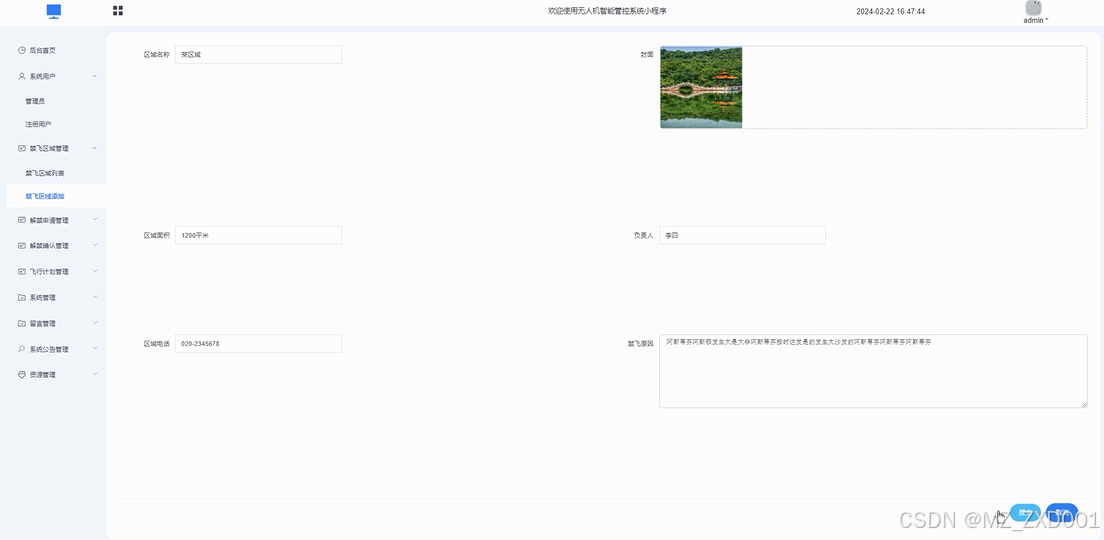1104x540 pixels.
Task: Click the folder icon beside 留言管理
Action: [x=22, y=323]
